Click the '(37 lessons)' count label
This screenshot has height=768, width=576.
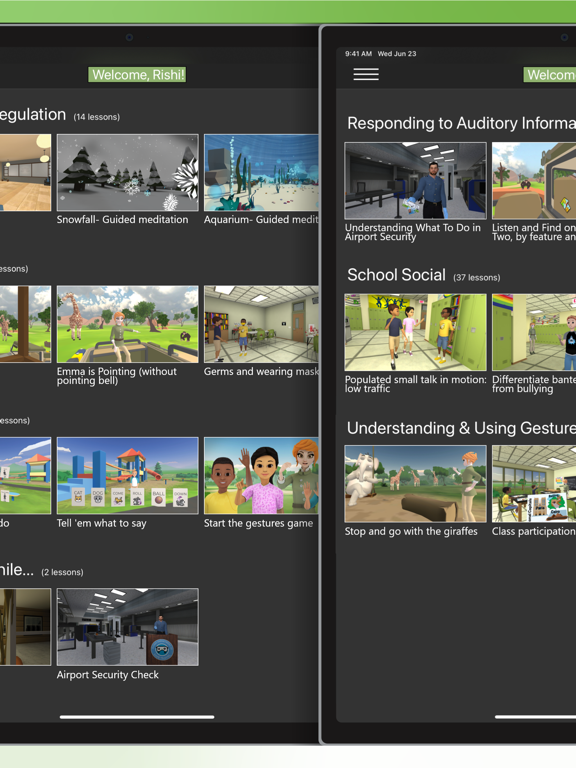pos(477,278)
